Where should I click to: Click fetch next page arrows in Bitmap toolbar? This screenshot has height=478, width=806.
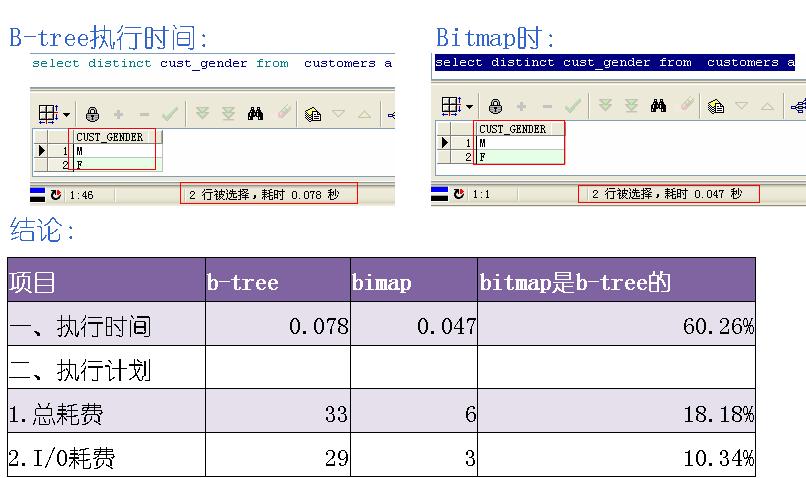pos(606,105)
